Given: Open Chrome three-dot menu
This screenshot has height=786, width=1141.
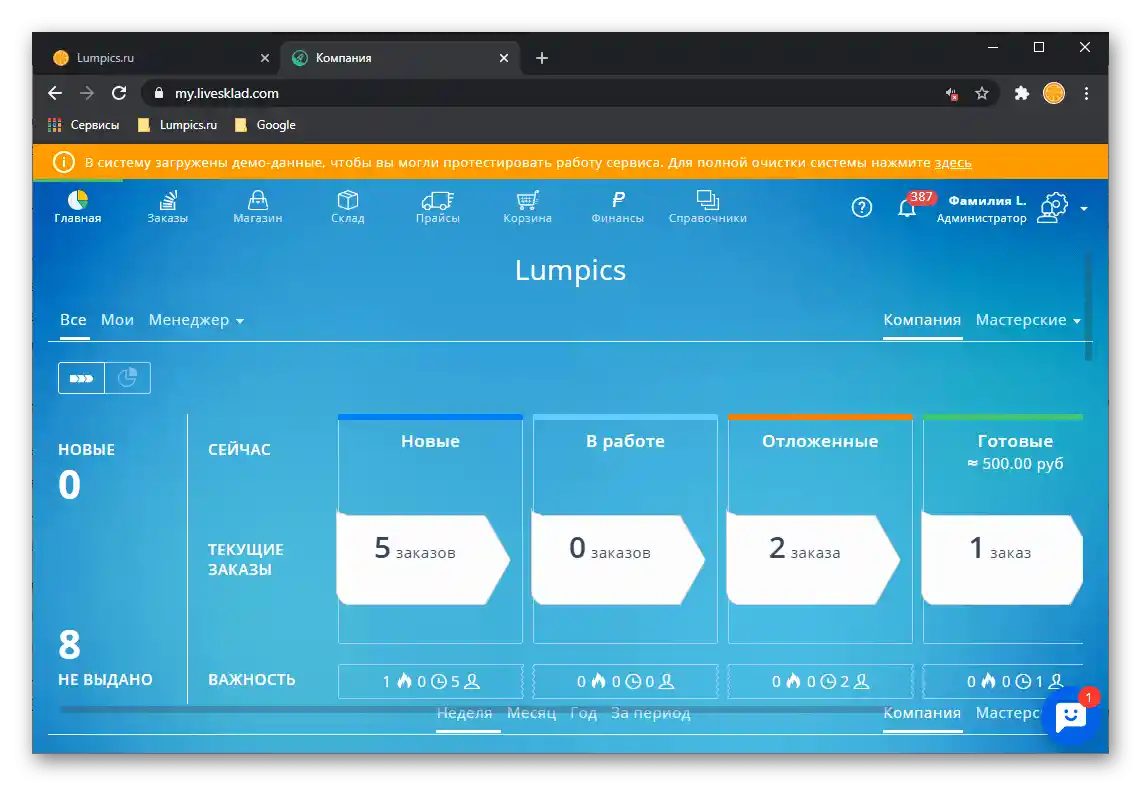Looking at the screenshot, I should point(1086,93).
